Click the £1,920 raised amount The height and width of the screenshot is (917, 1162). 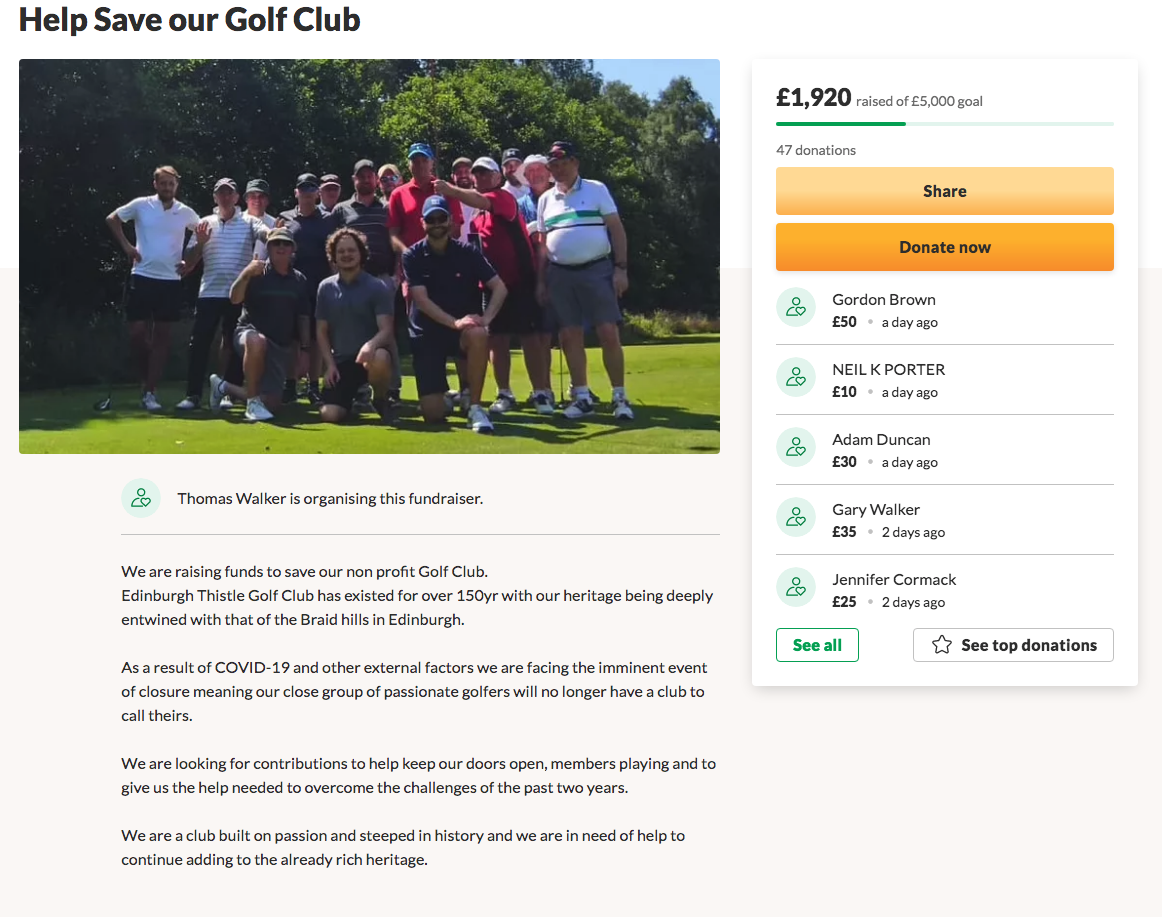tap(813, 97)
